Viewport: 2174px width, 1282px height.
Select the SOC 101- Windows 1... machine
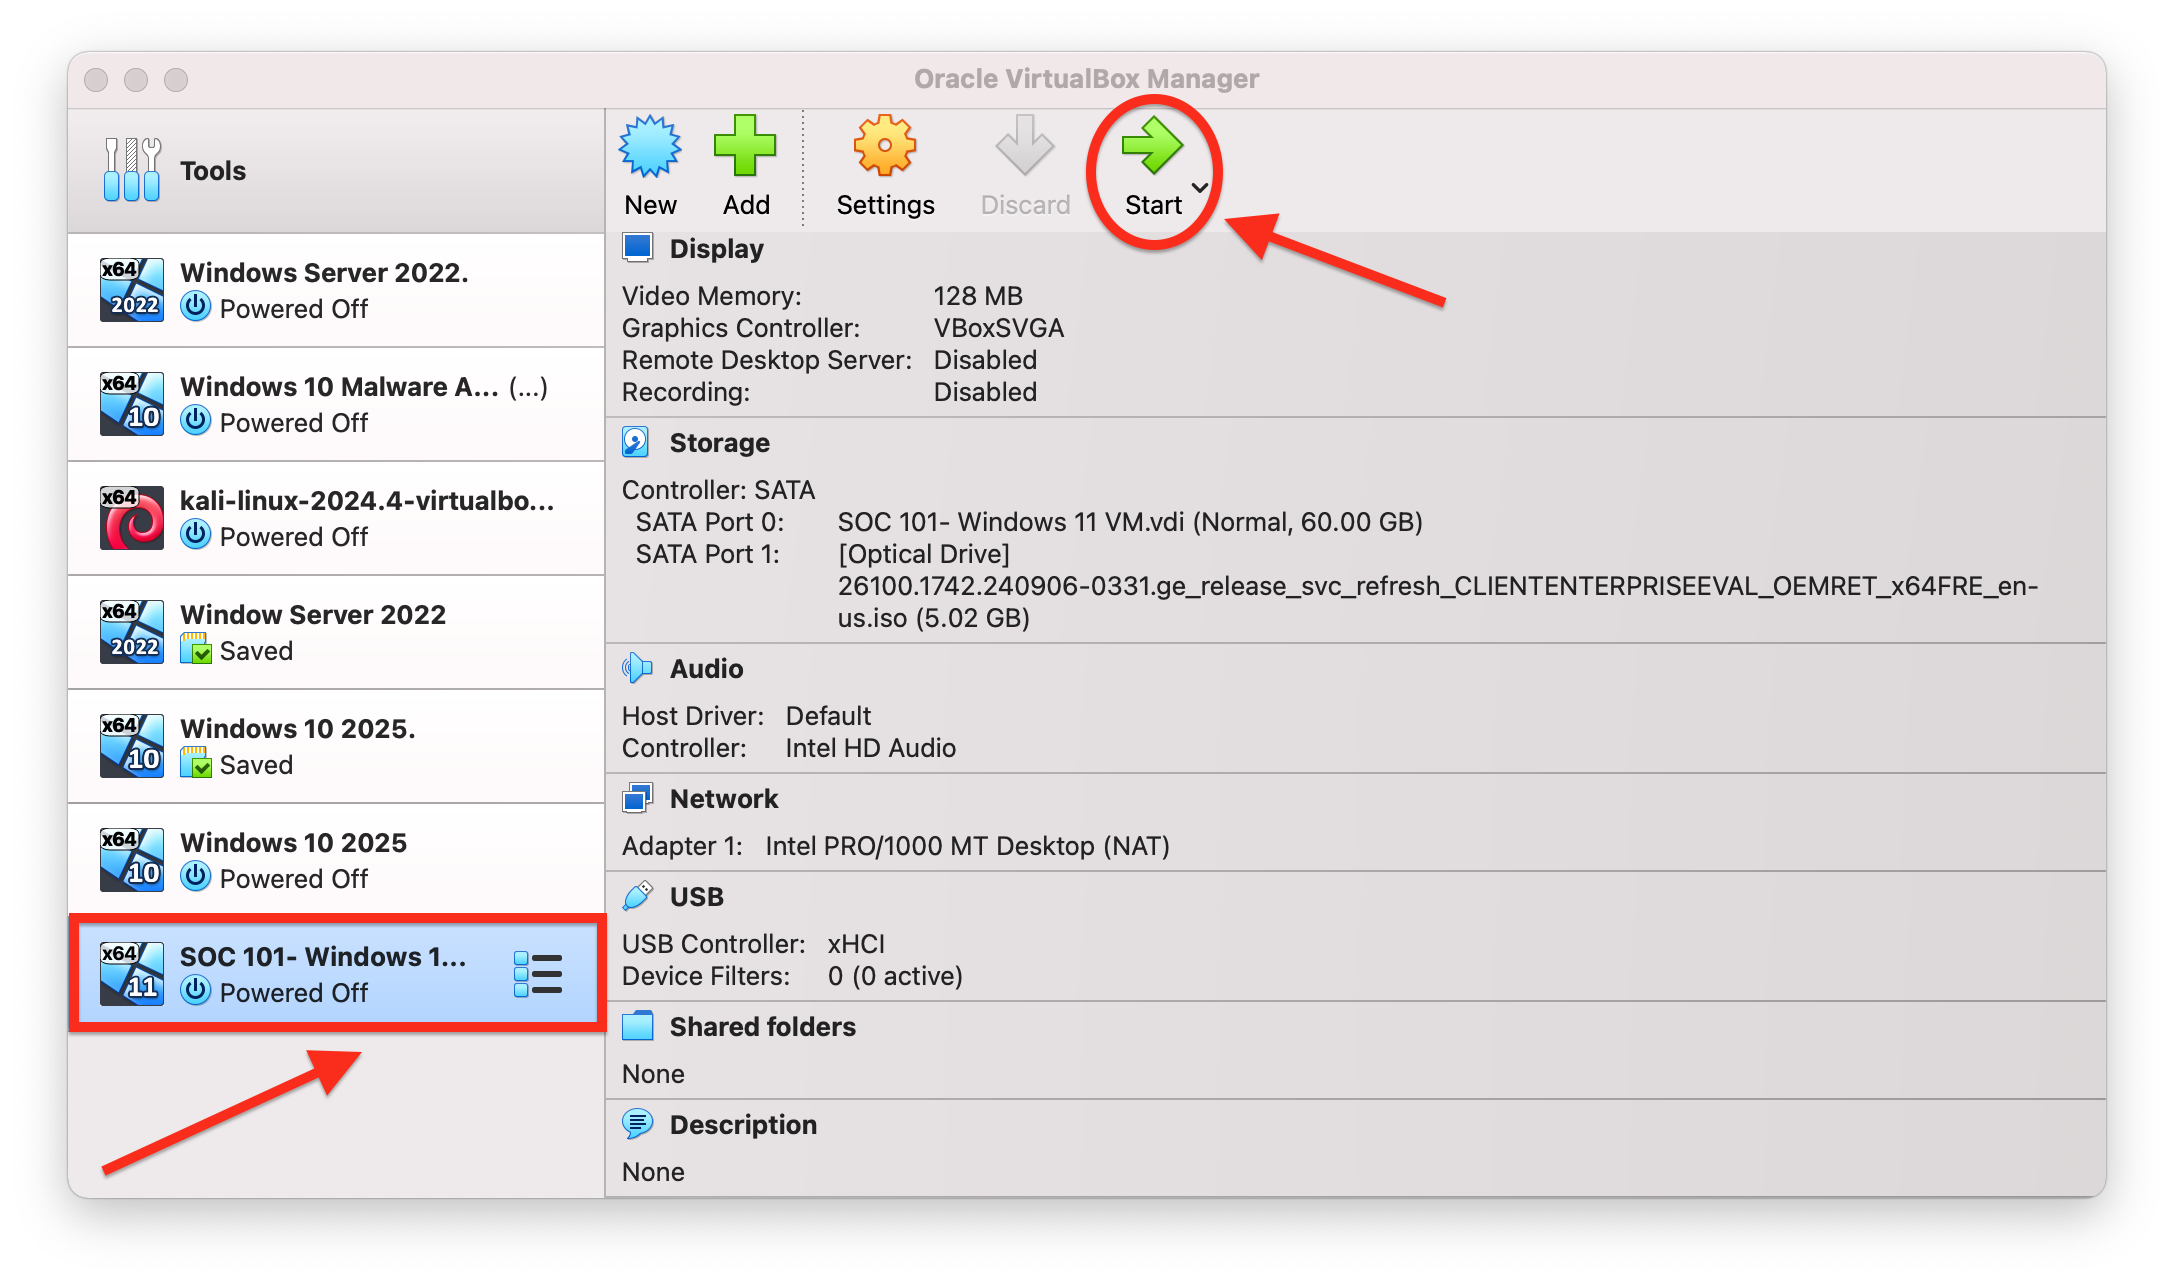pyautogui.click(x=336, y=974)
